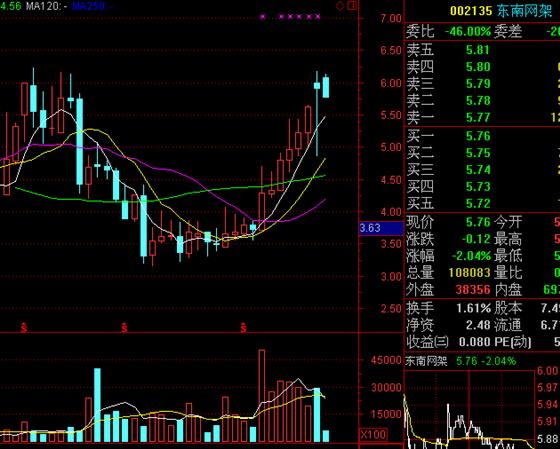Click the leftmost red $ marker
The height and width of the screenshot is (449, 560).
click(x=24, y=327)
